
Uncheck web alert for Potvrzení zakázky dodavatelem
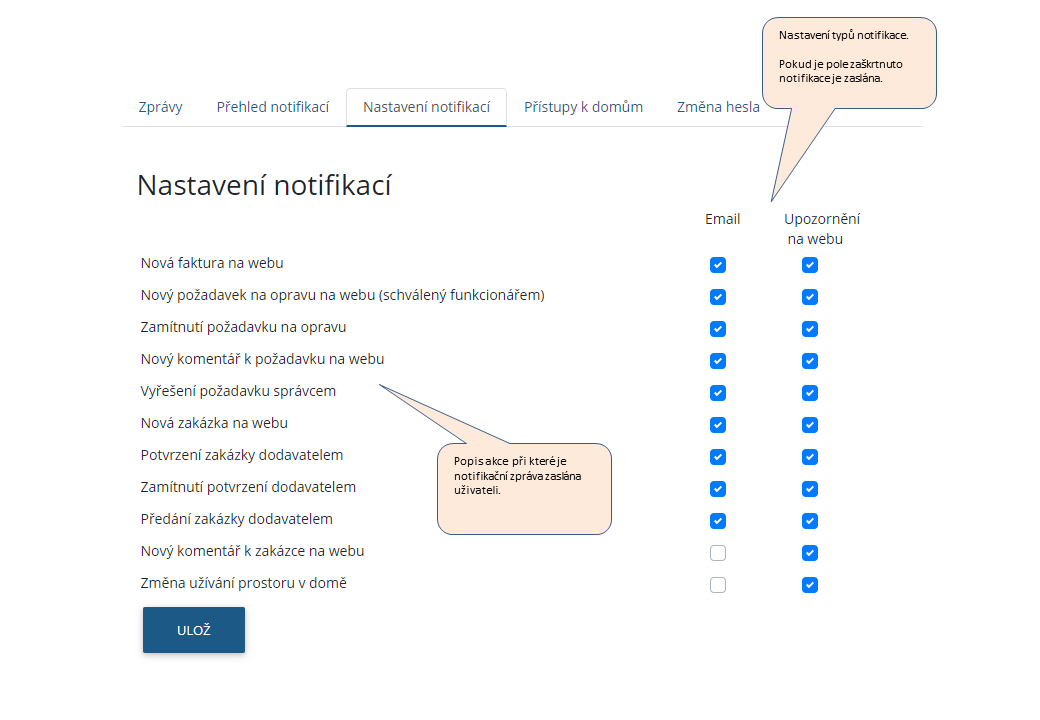pyautogui.click(x=810, y=457)
